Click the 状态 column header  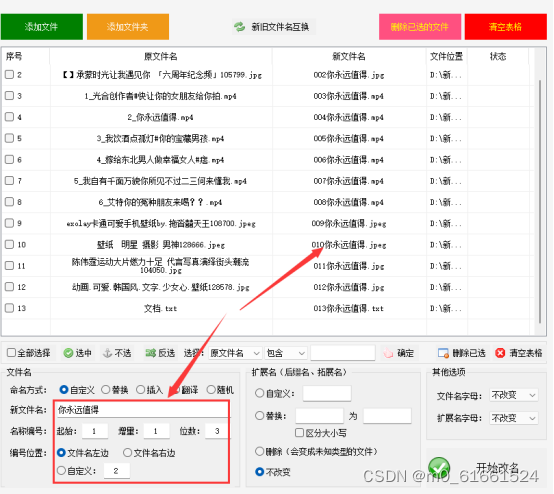click(x=498, y=56)
